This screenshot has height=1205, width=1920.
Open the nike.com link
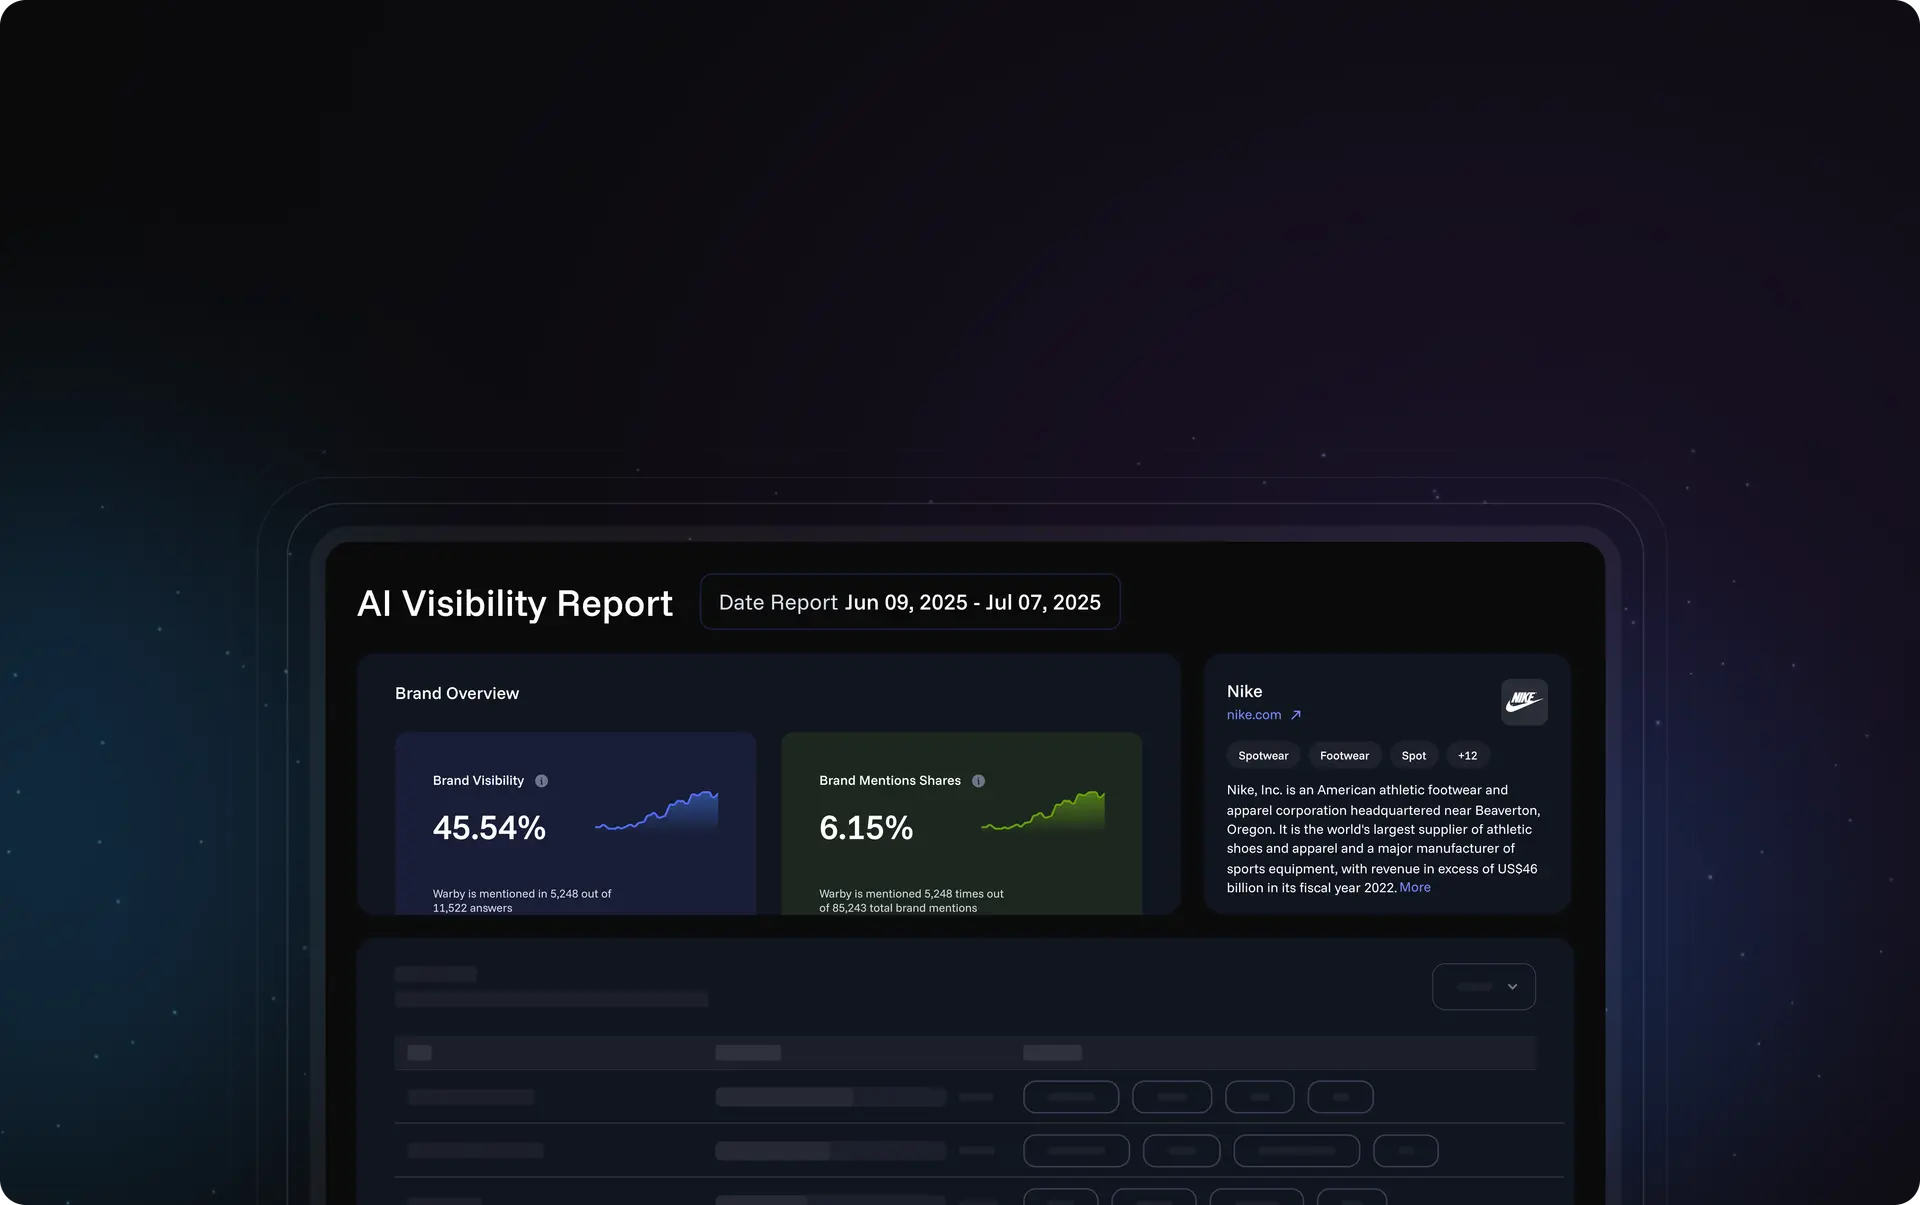(x=1253, y=715)
